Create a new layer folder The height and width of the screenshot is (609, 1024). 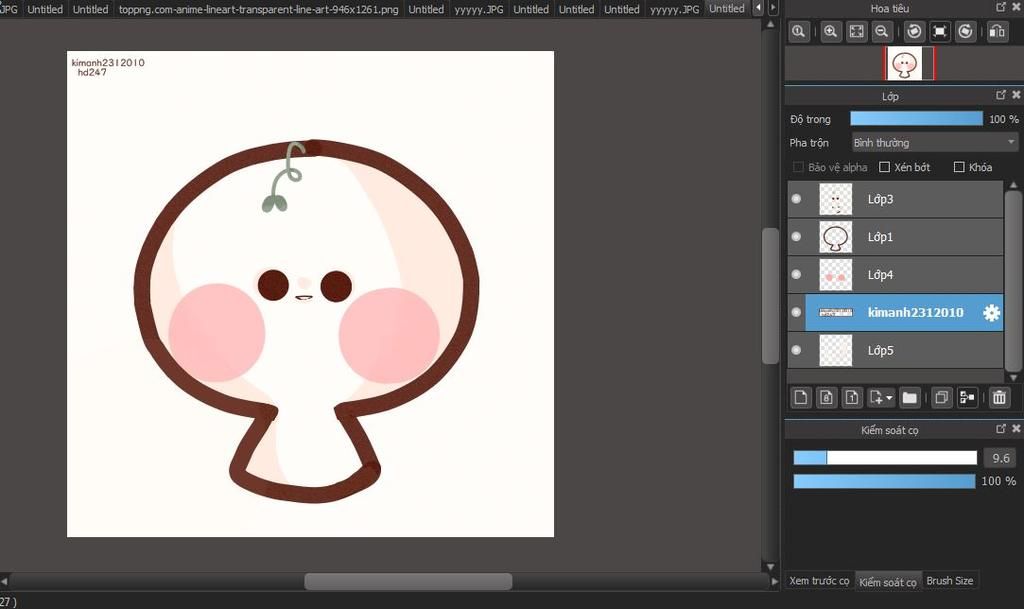(x=910, y=397)
